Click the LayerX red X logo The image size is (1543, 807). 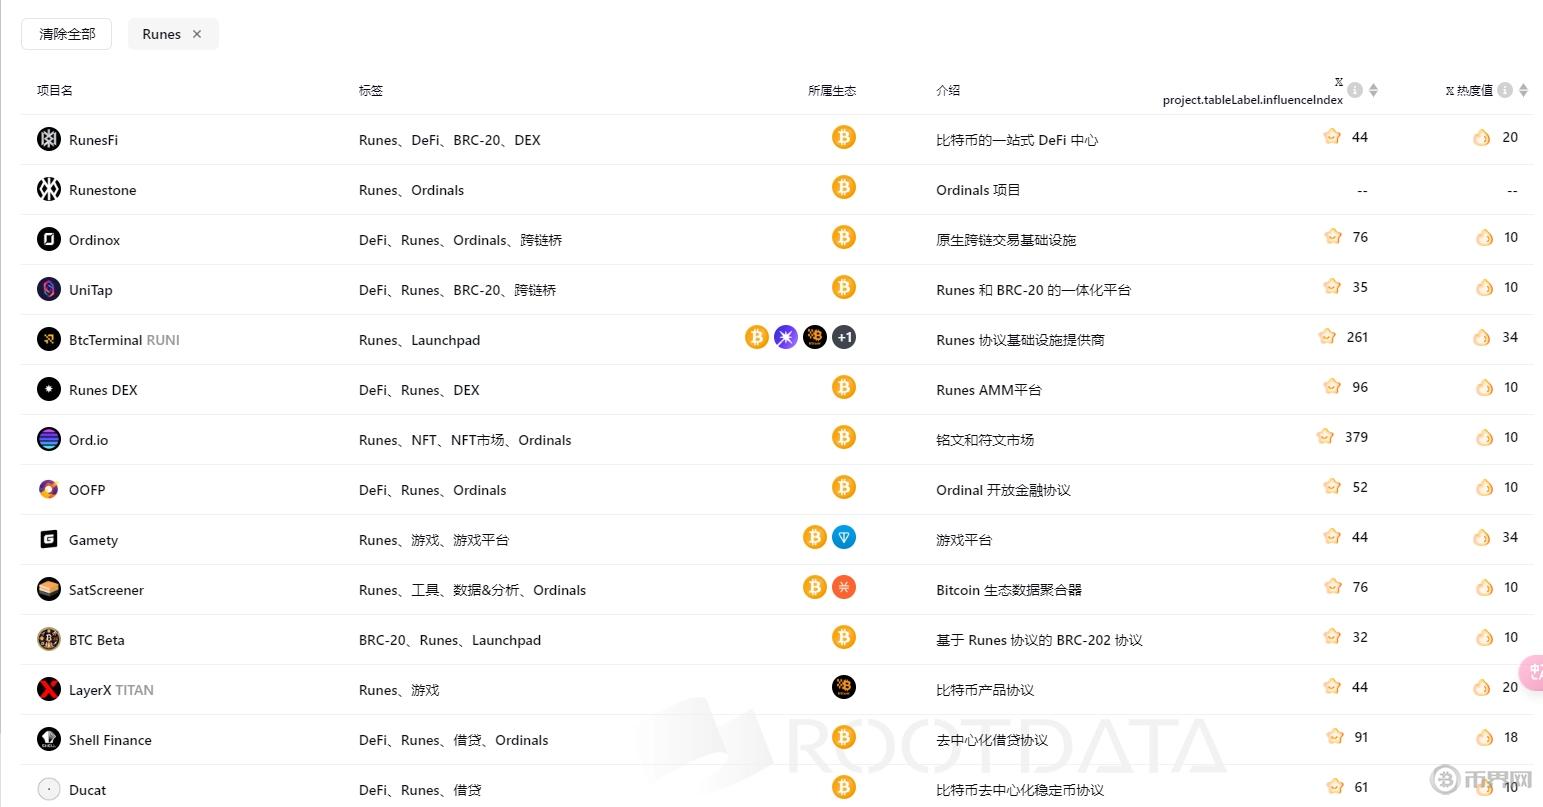click(x=49, y=689)
